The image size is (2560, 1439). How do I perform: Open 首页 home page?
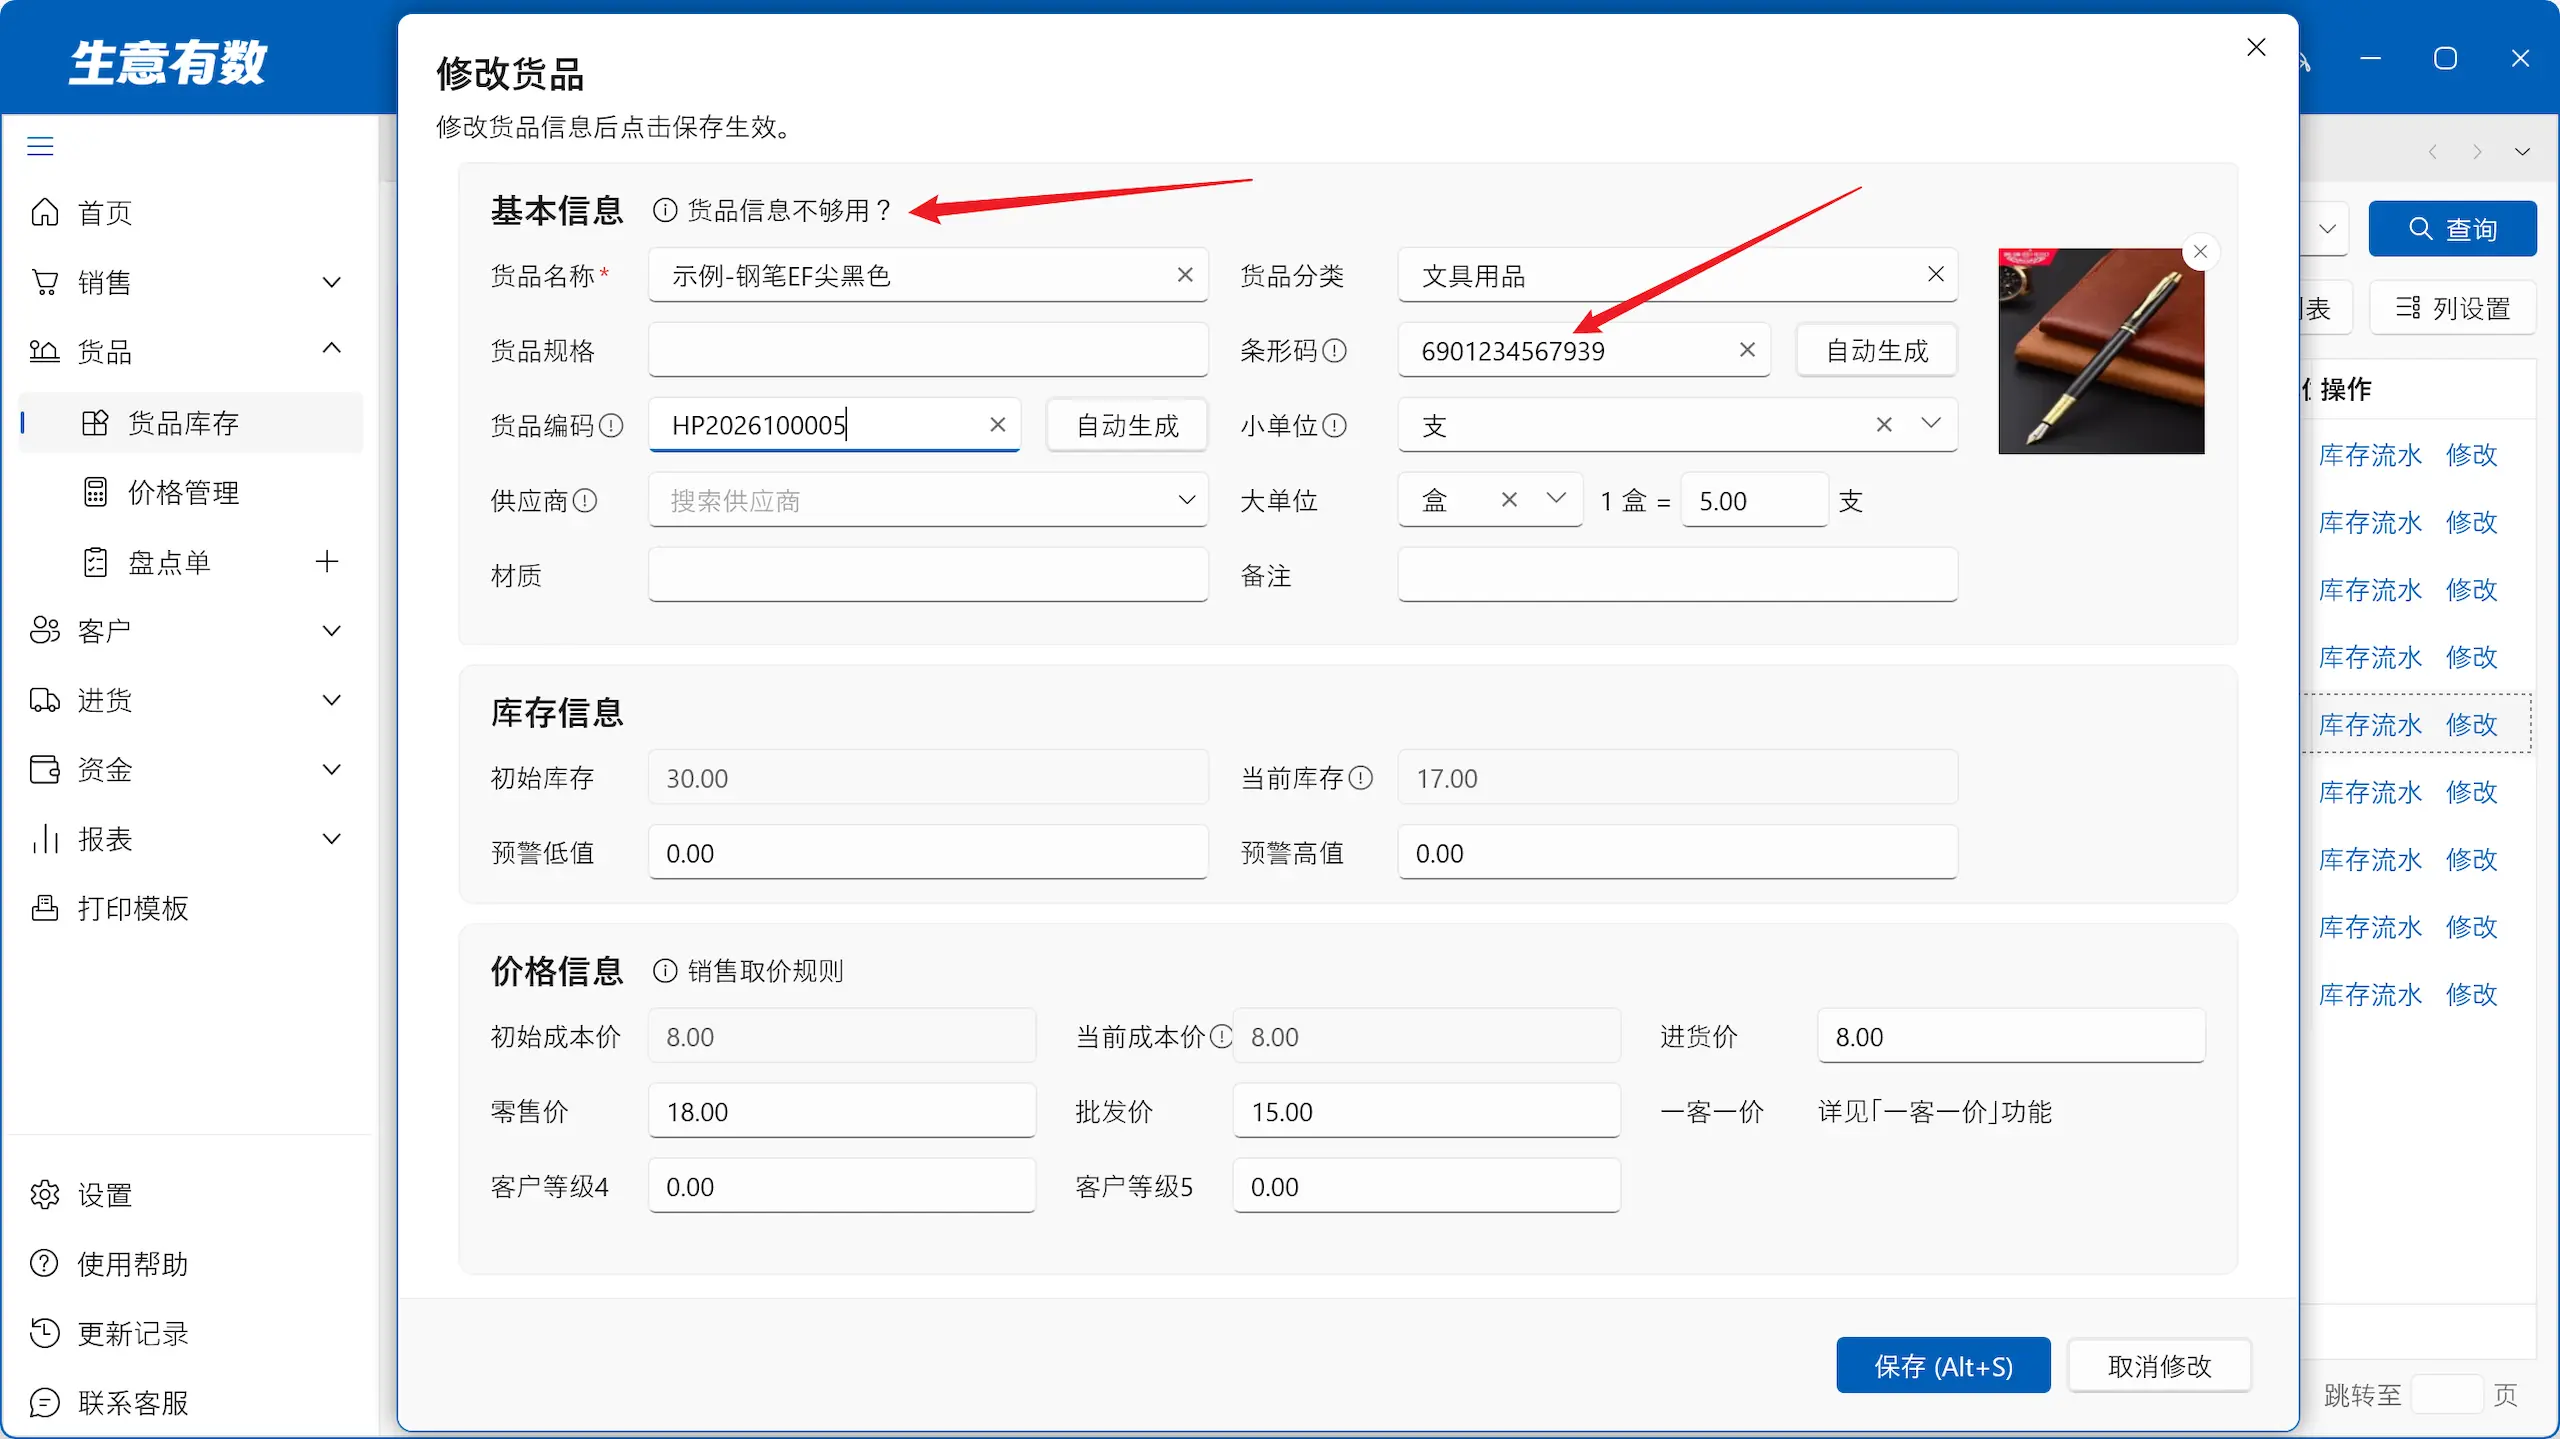105,213
